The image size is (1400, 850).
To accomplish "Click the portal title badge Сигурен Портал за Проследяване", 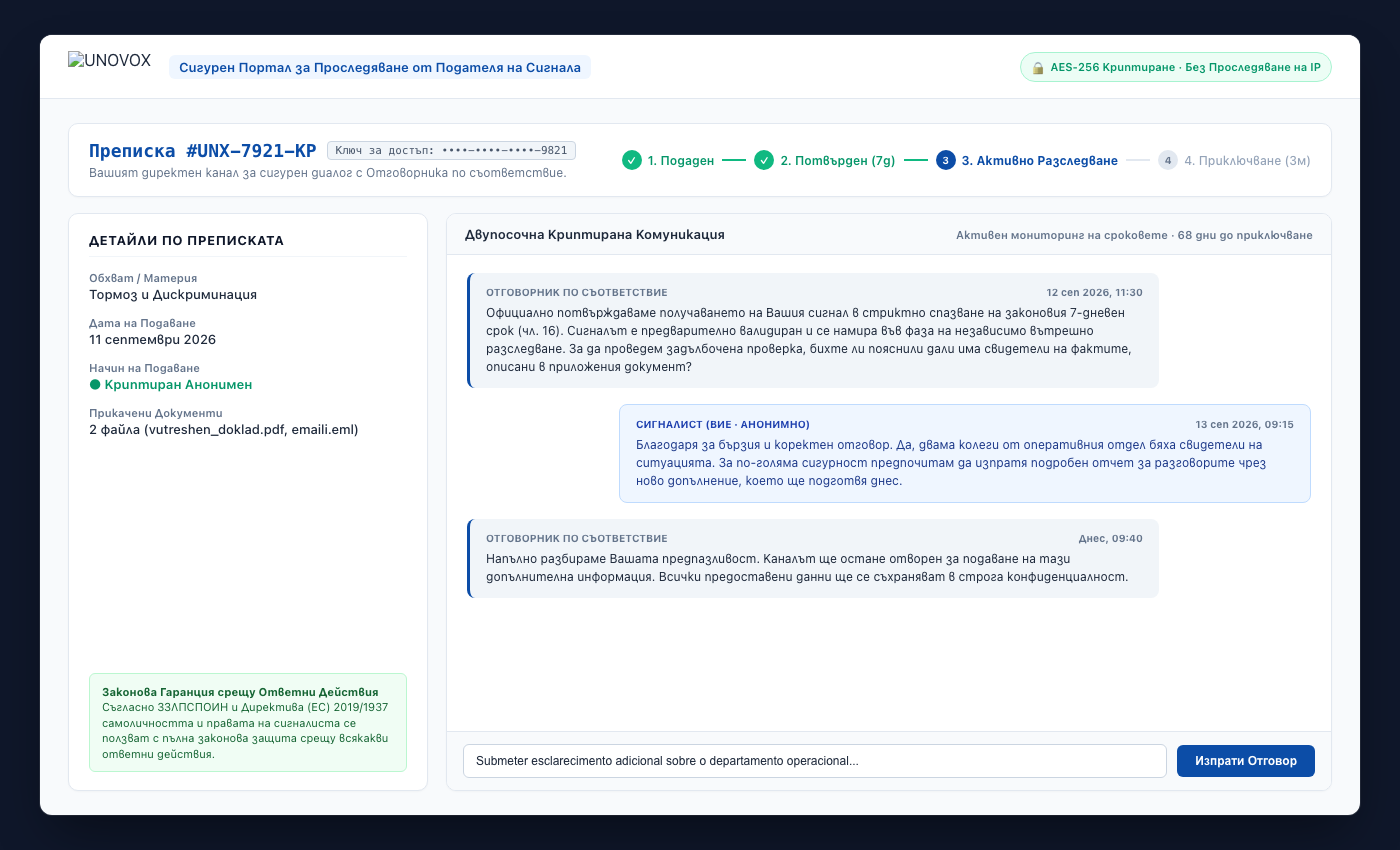I will point(380,68).
